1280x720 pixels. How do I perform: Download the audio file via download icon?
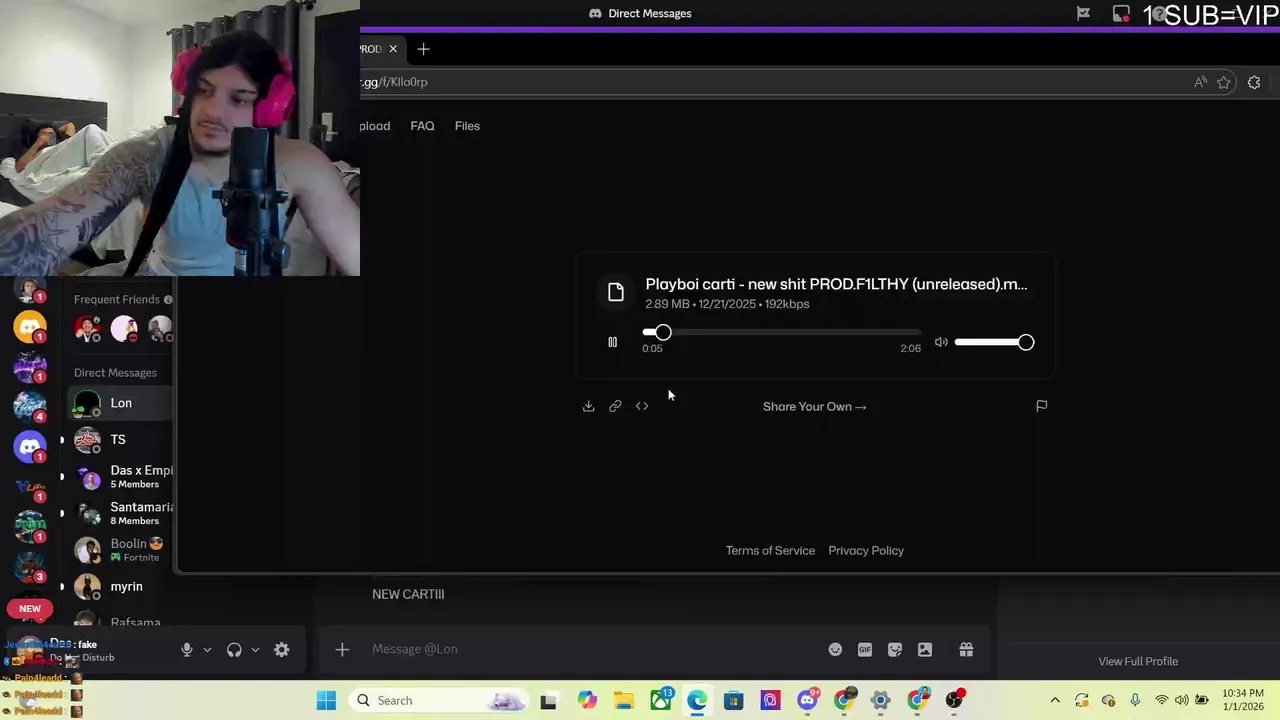coord(588,406)
